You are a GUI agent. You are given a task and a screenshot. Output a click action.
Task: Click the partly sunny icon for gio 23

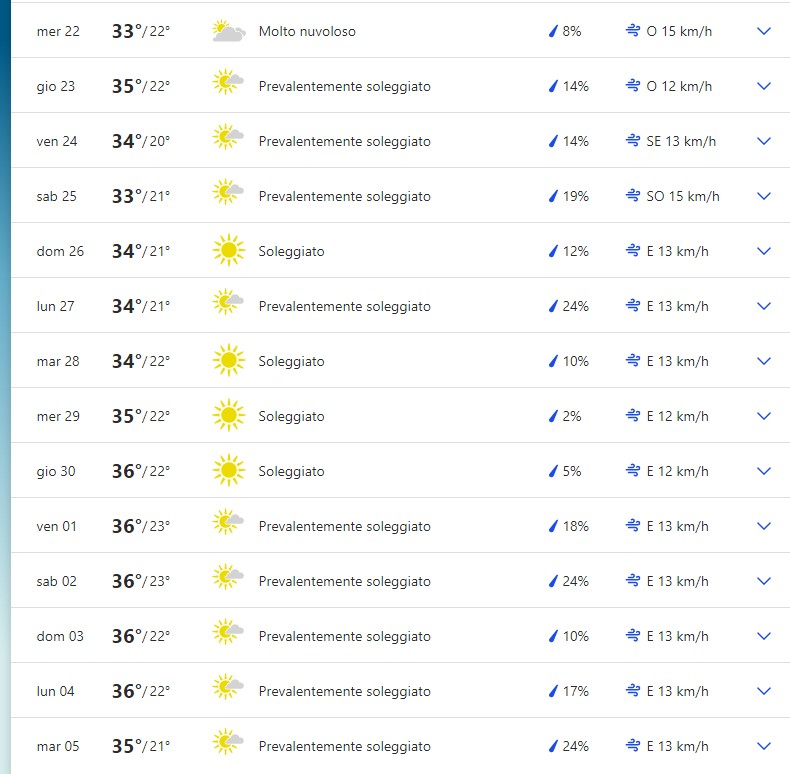click(229, 86)
